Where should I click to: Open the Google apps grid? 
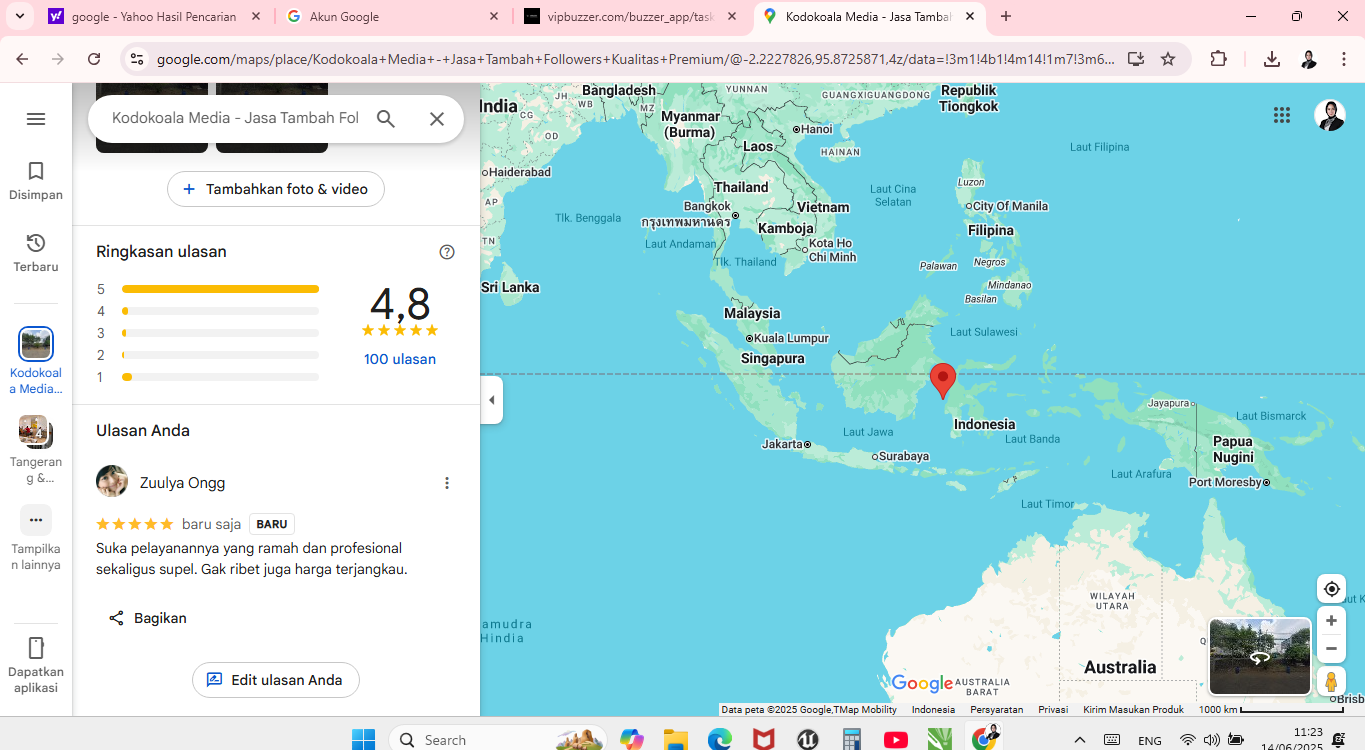[1282, 115]
